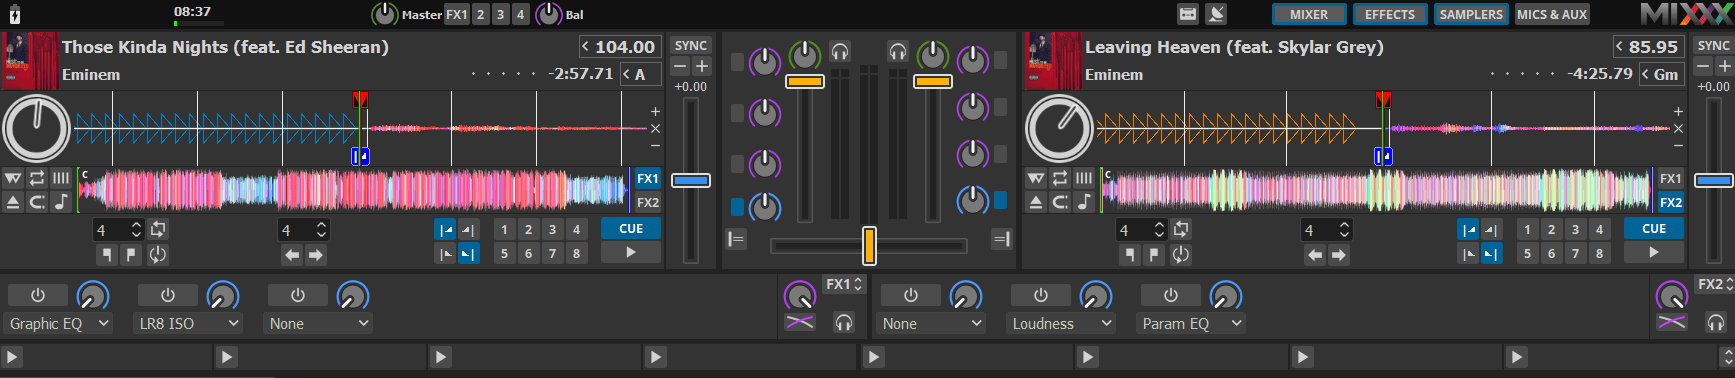The height and width of the screenshot is (378, 1735).
Task: Expand FX1 unit preset selector
Action: (x=843, y=284)
